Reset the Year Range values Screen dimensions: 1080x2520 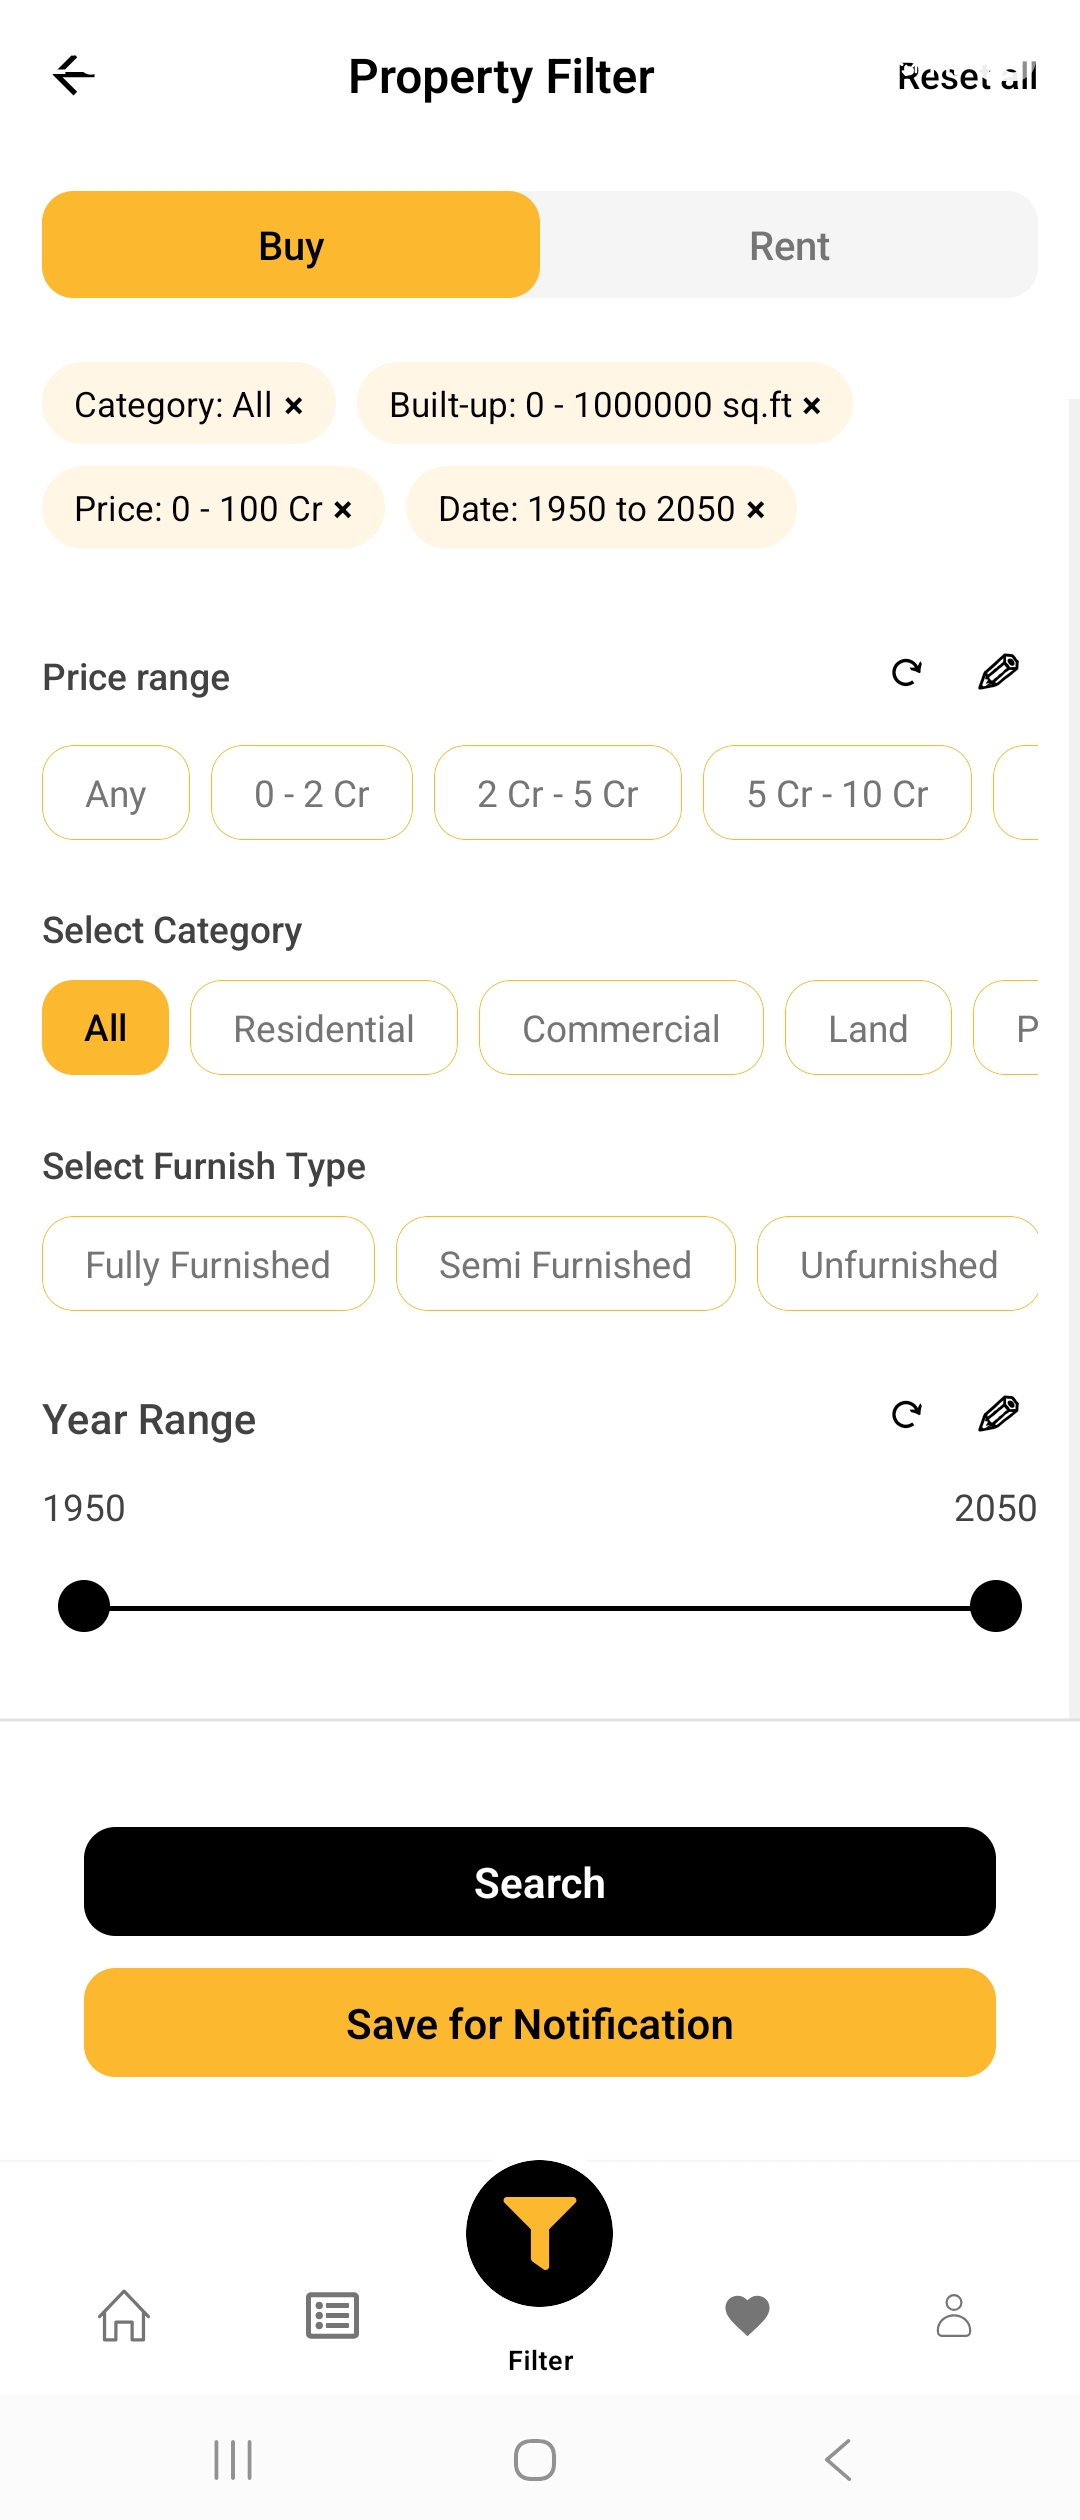point(906,1414)
